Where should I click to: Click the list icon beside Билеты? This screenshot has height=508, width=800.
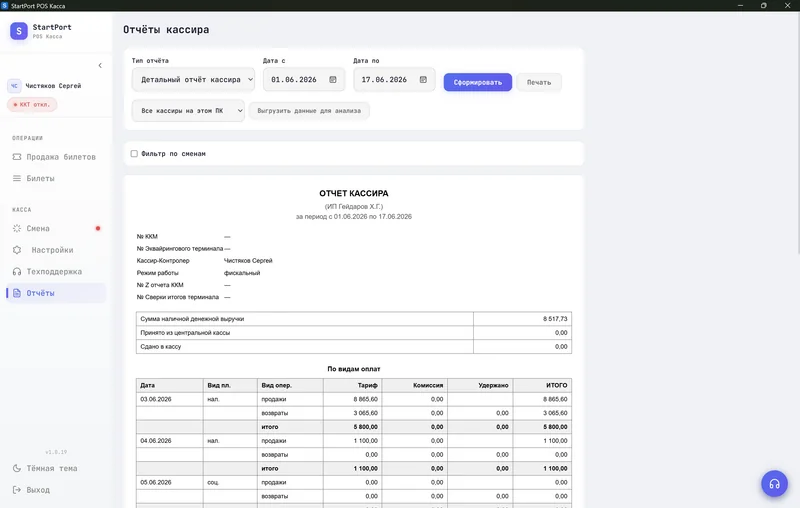17,179
